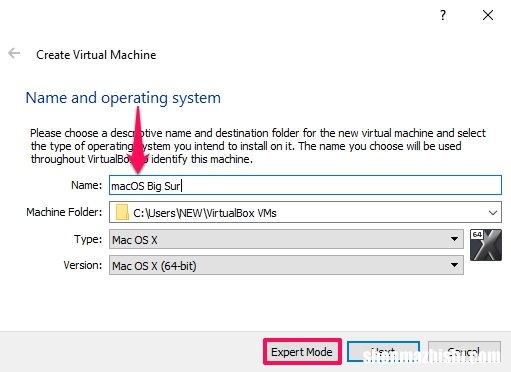Cancel the virtual machine creation
The image size is (511, 372).
464,352
